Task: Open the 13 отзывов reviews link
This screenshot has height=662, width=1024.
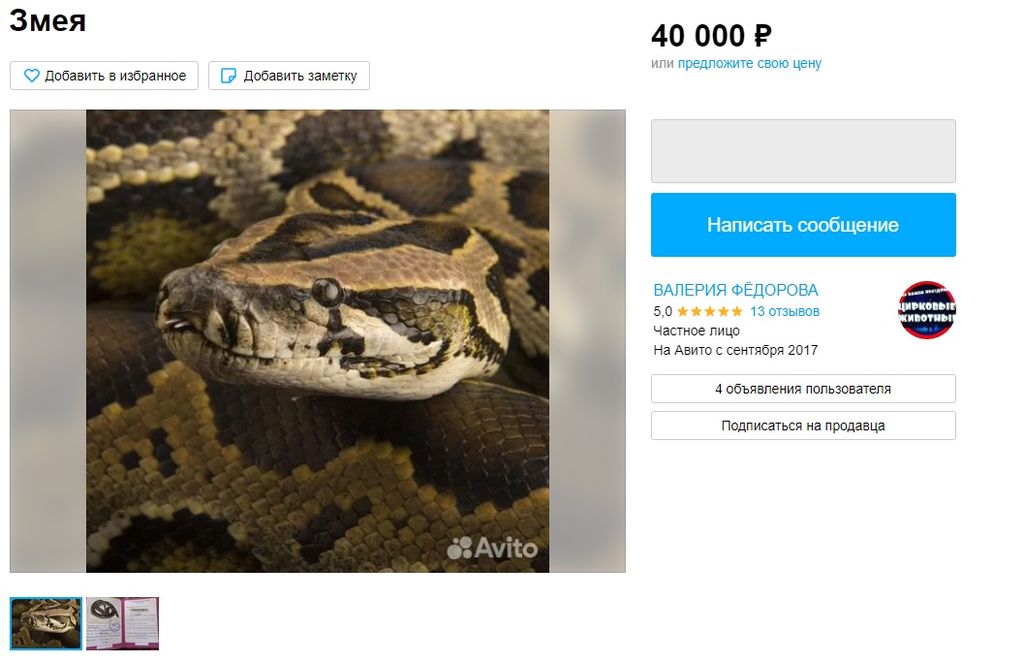Action: point(784,311)
